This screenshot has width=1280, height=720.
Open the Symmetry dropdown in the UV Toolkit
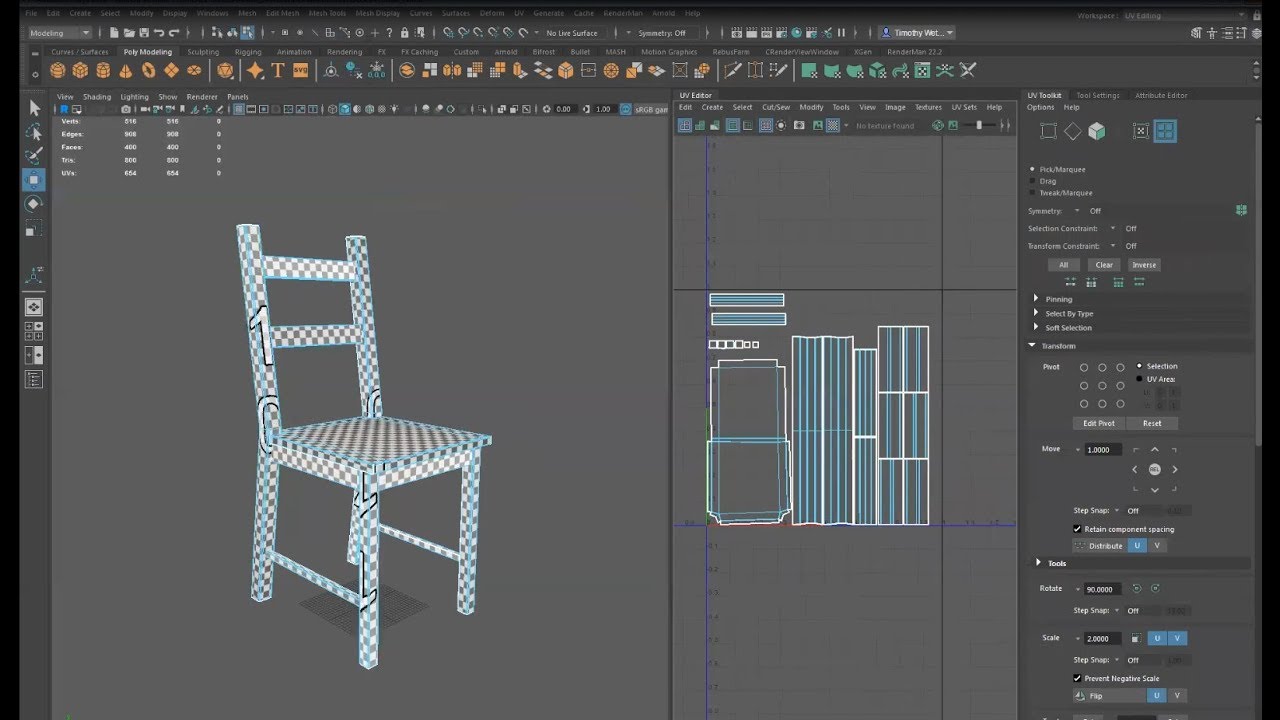pyautogui.click(x=1076, y=211)
